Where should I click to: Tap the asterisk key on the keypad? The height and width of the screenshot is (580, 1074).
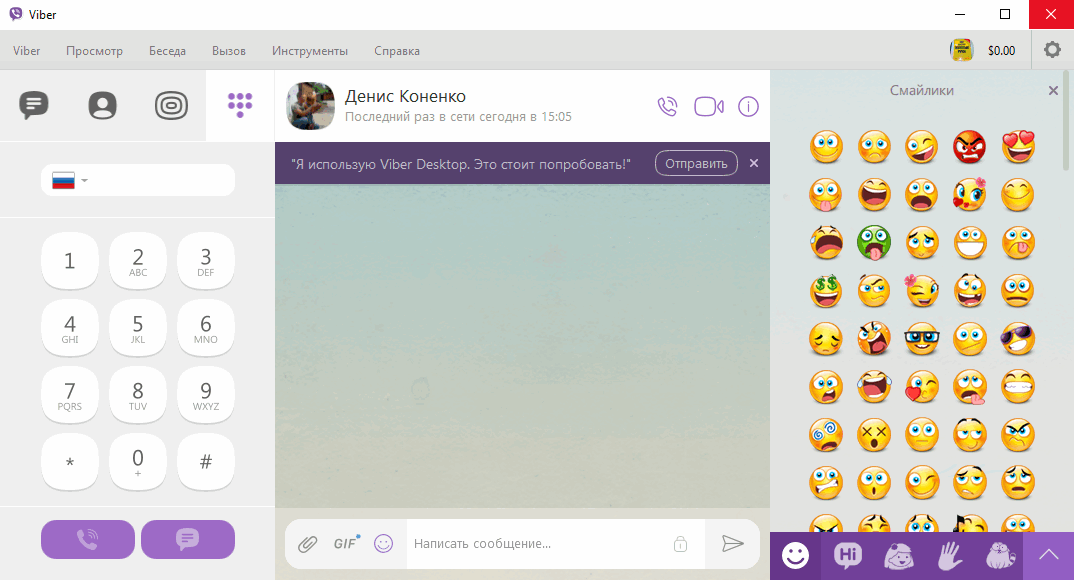(x=69, y=462)
